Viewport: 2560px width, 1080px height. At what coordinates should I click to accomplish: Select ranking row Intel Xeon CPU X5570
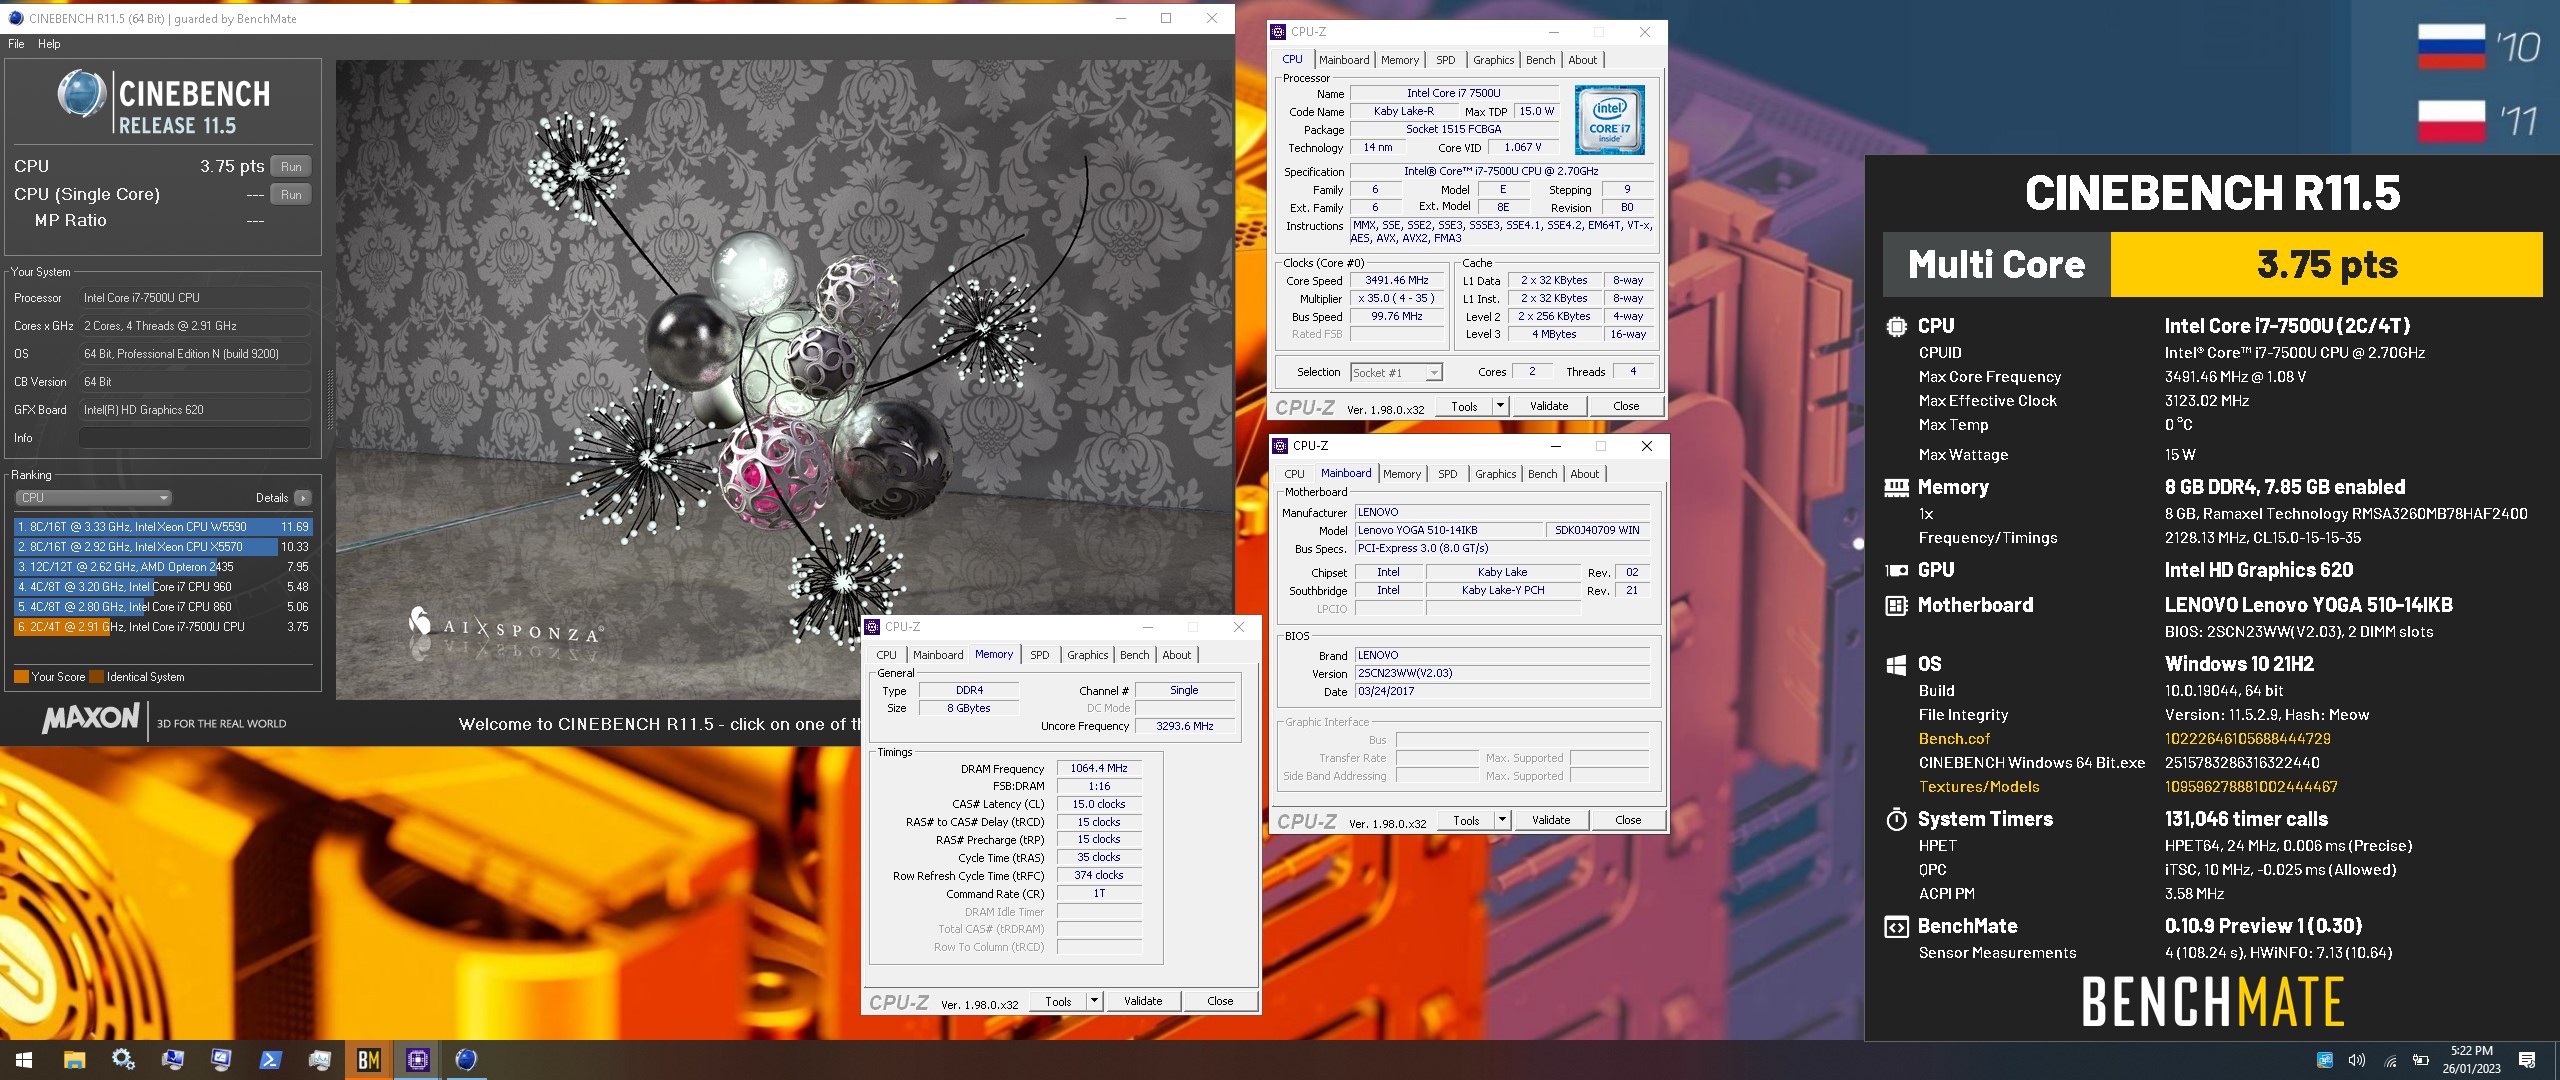click(163, 547)
